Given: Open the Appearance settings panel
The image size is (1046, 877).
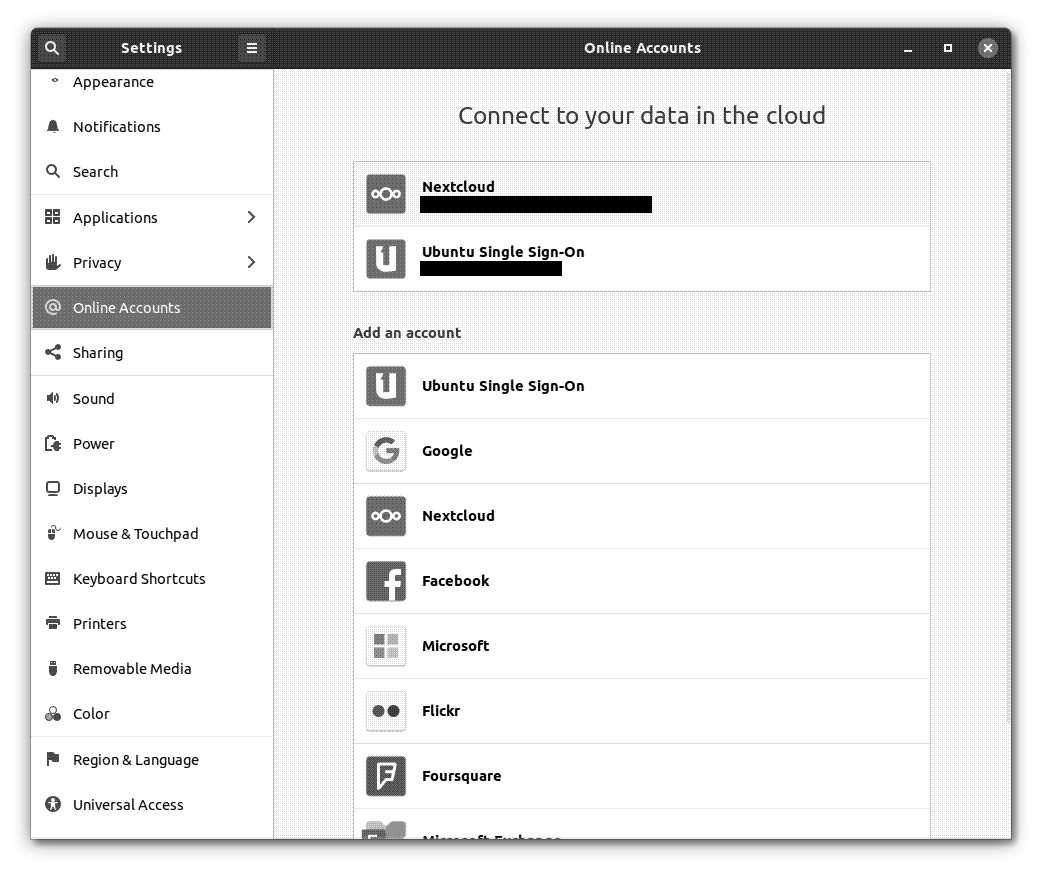Looking at the screenshot, I should 152,83.
